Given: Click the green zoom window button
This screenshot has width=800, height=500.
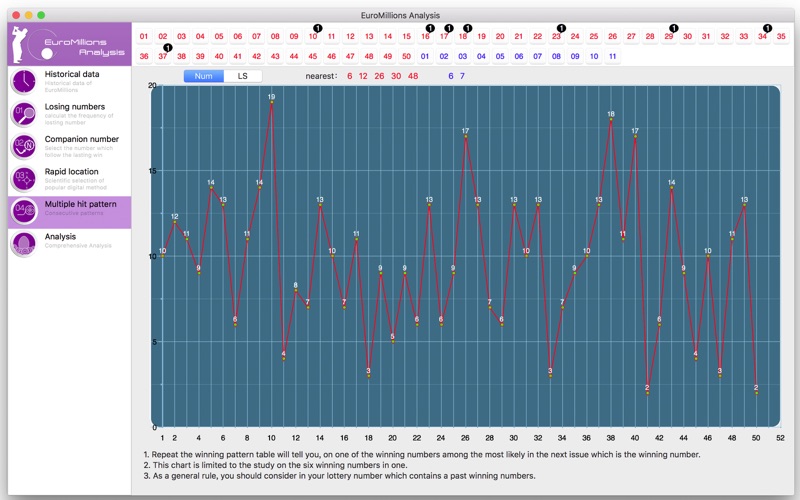Looking at the screenshot, I should pos(41,15).
